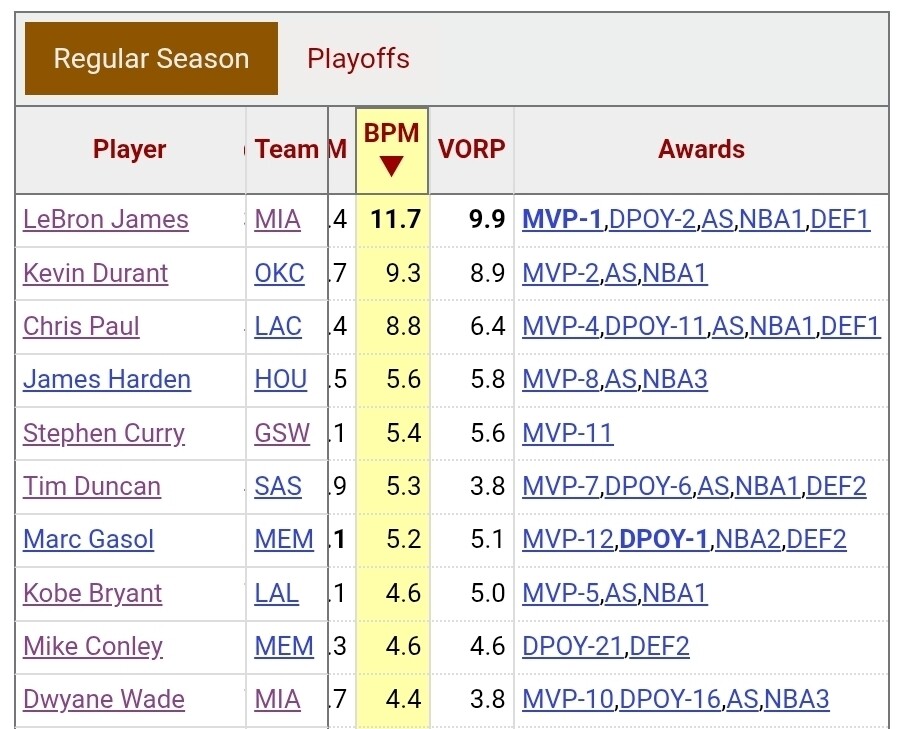Click the Team column header
Image resolution: width=904 pixels, height=729 pixels.
287,150
